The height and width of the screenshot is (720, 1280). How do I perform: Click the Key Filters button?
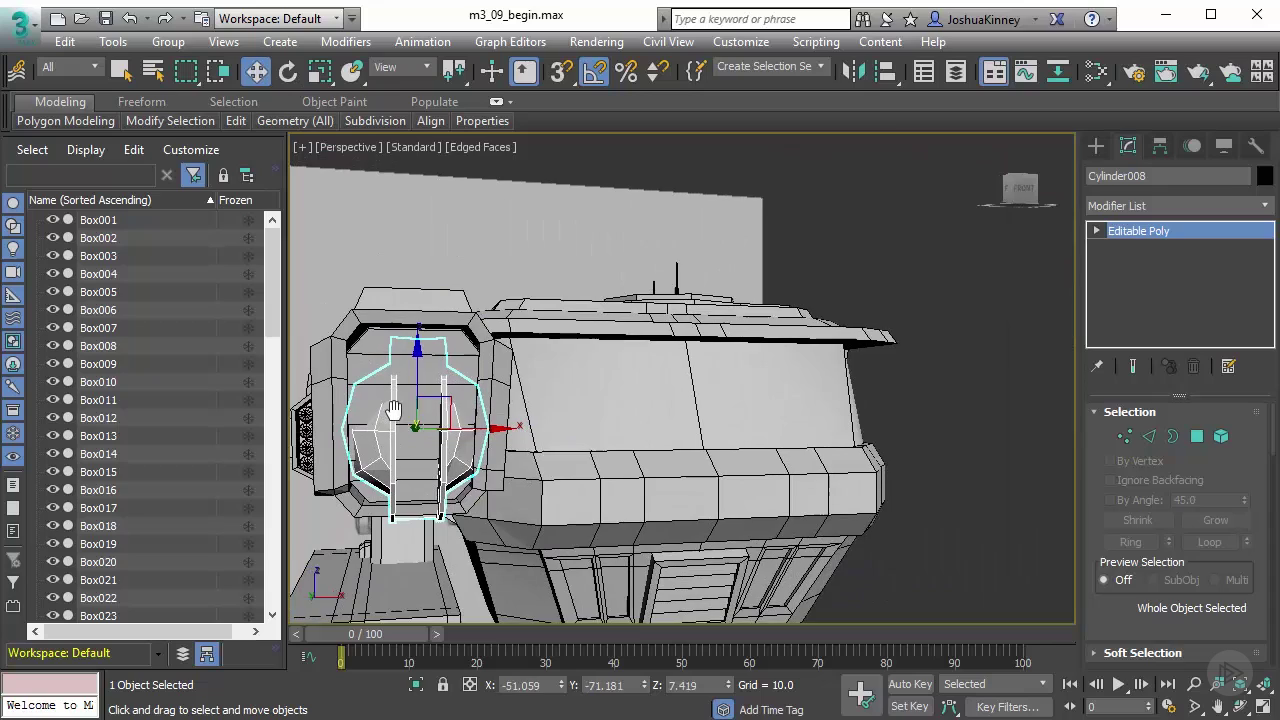coord(1007,707)
